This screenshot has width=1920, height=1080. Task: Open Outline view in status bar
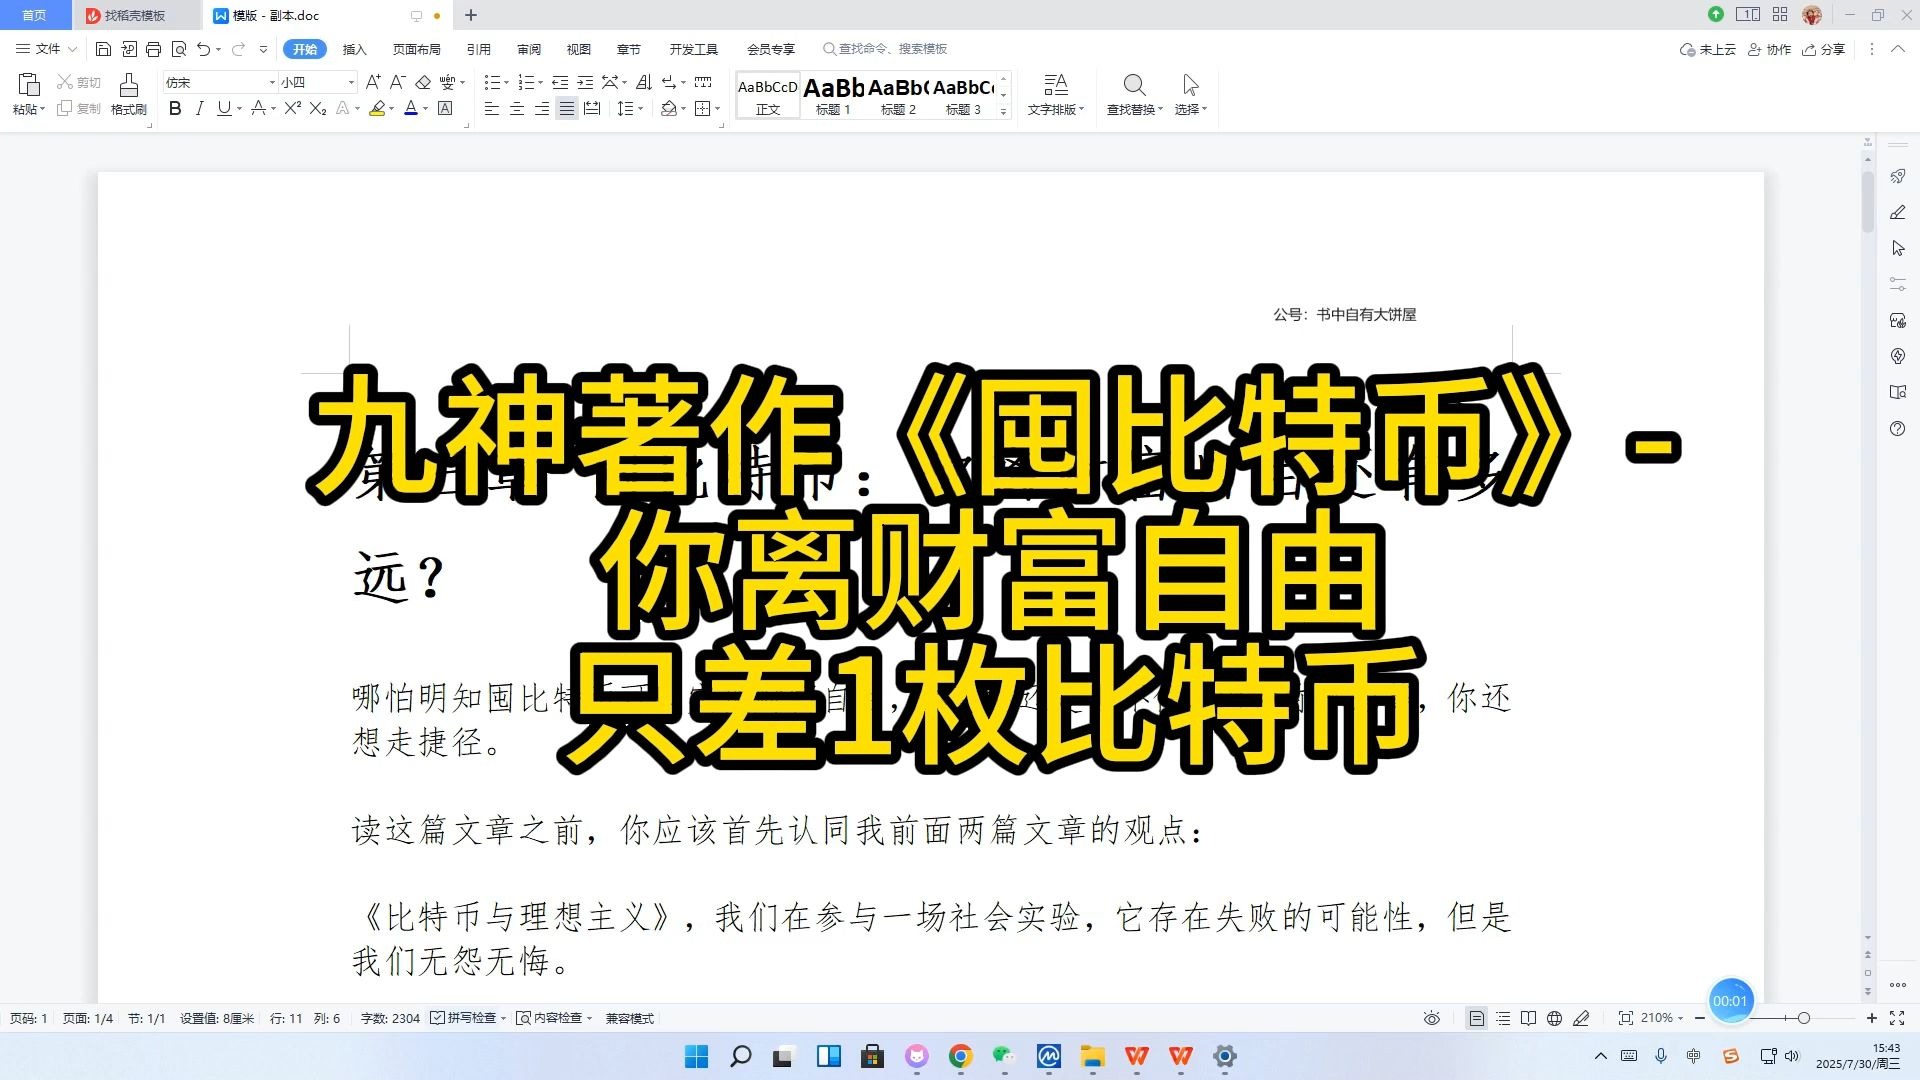click(1502, 1018)
